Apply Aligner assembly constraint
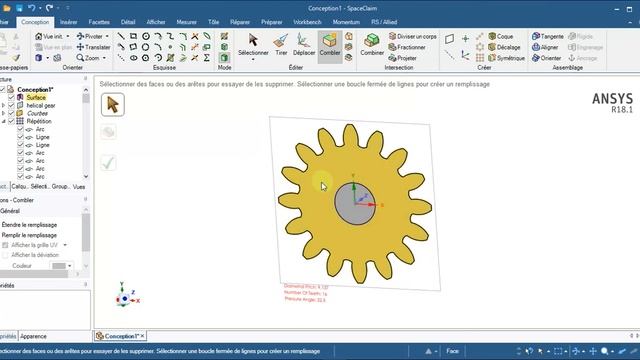Viewport: 640px width, 360px height. [545, 47]
